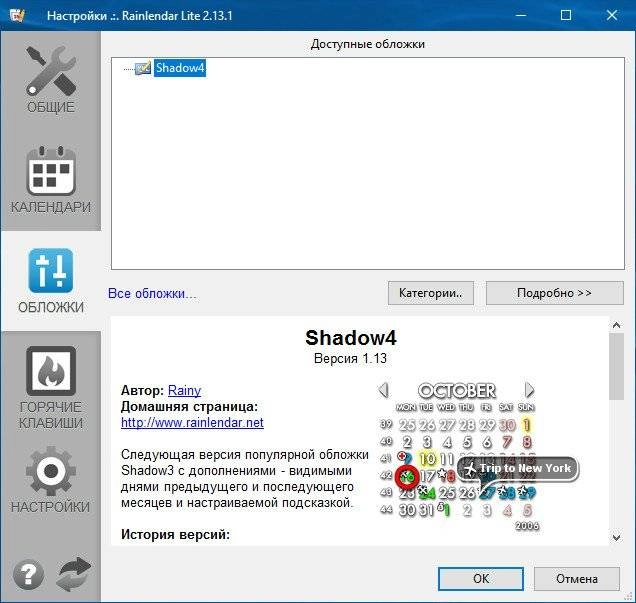
Task: Confirm with the OK button
Action: pos(481,579)
